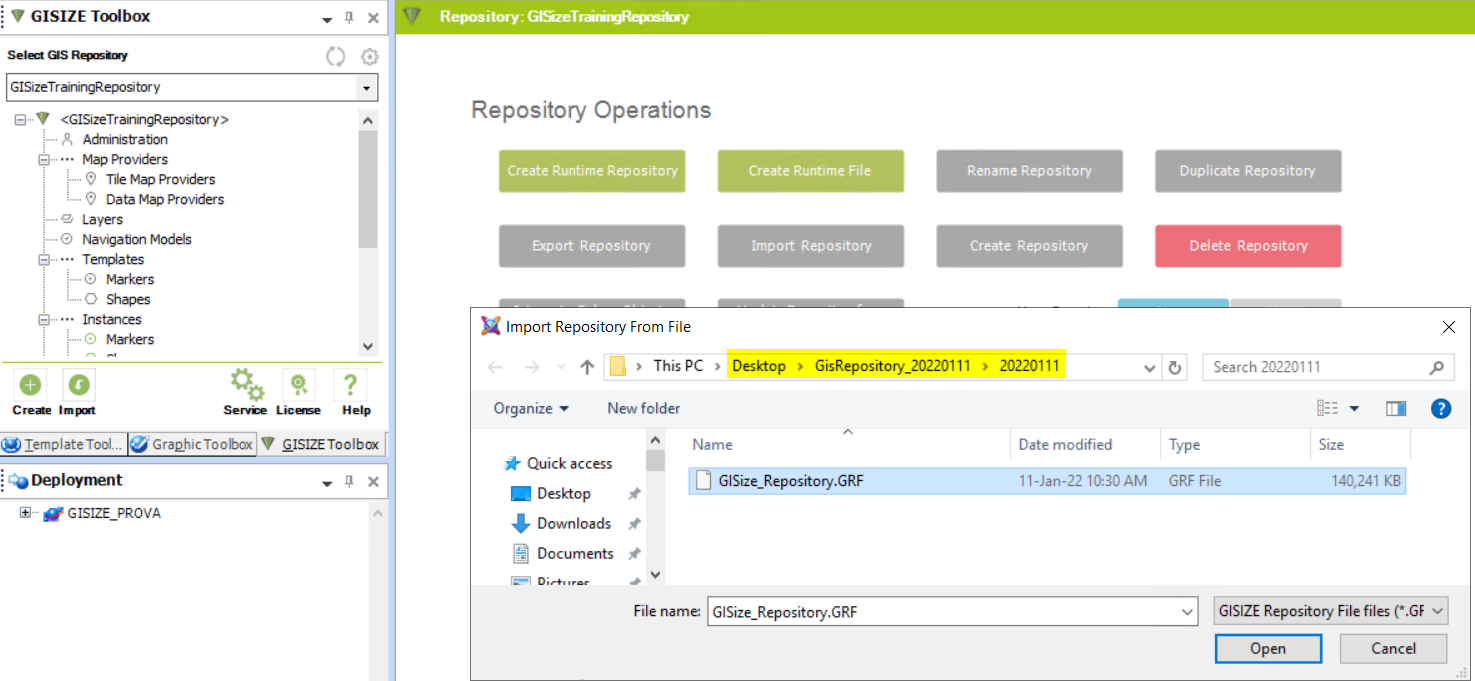
Task: Expand the GISIZE_PROVA deployment node
Action: (25, 513)
